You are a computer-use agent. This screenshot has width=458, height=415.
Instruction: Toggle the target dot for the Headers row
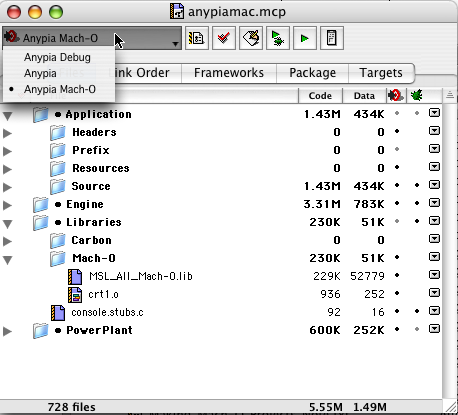397,131
